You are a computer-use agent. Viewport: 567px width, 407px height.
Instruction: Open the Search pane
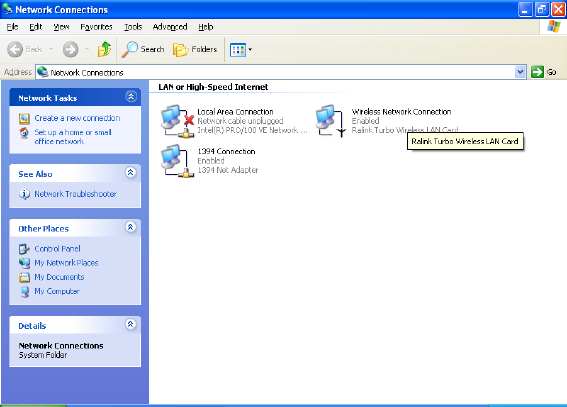(143, 49)
